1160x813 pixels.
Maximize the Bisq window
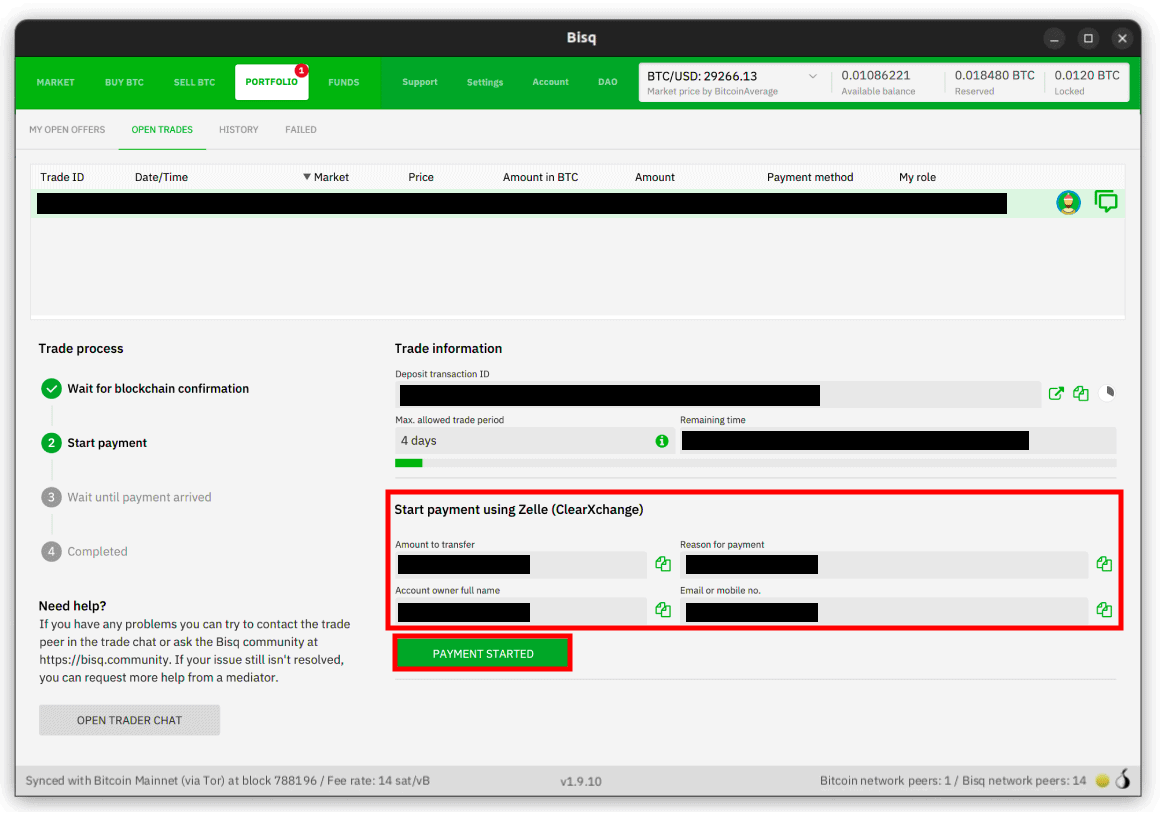pos(1088,38)
